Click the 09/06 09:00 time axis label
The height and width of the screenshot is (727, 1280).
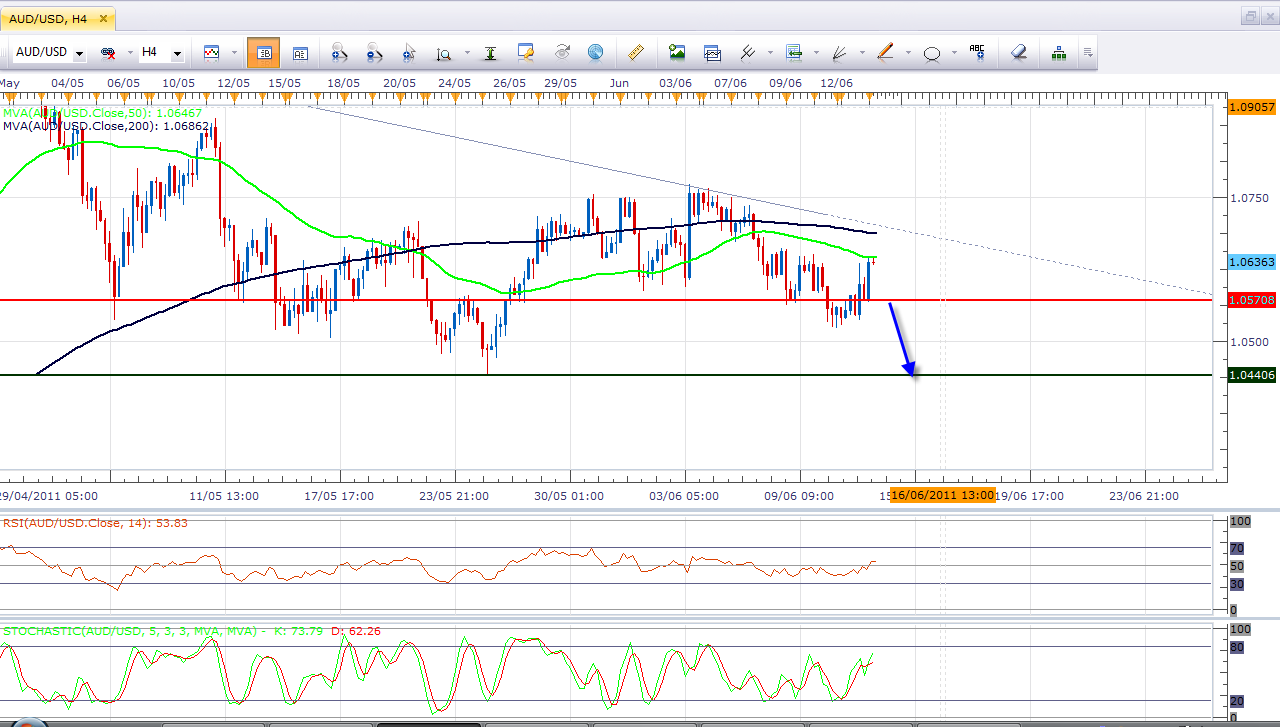pos(799,495)
